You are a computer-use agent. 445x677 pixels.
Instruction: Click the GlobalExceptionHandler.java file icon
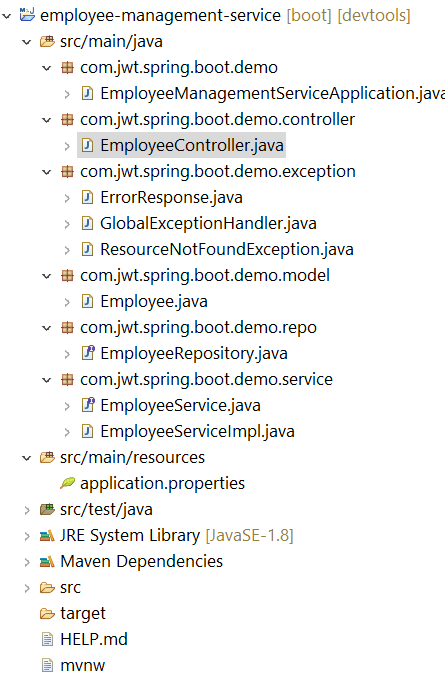click(x=87, y=224)
